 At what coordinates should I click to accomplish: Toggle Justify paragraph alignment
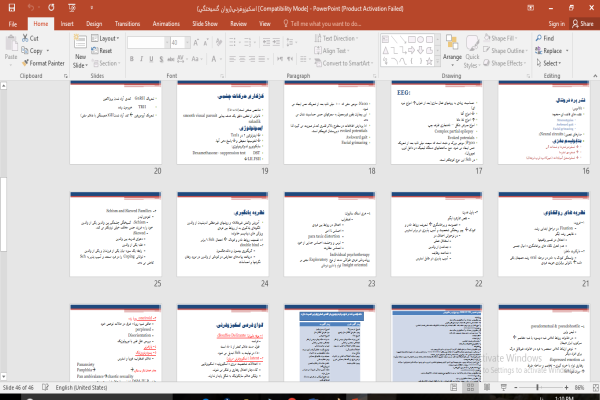(262, 59)
